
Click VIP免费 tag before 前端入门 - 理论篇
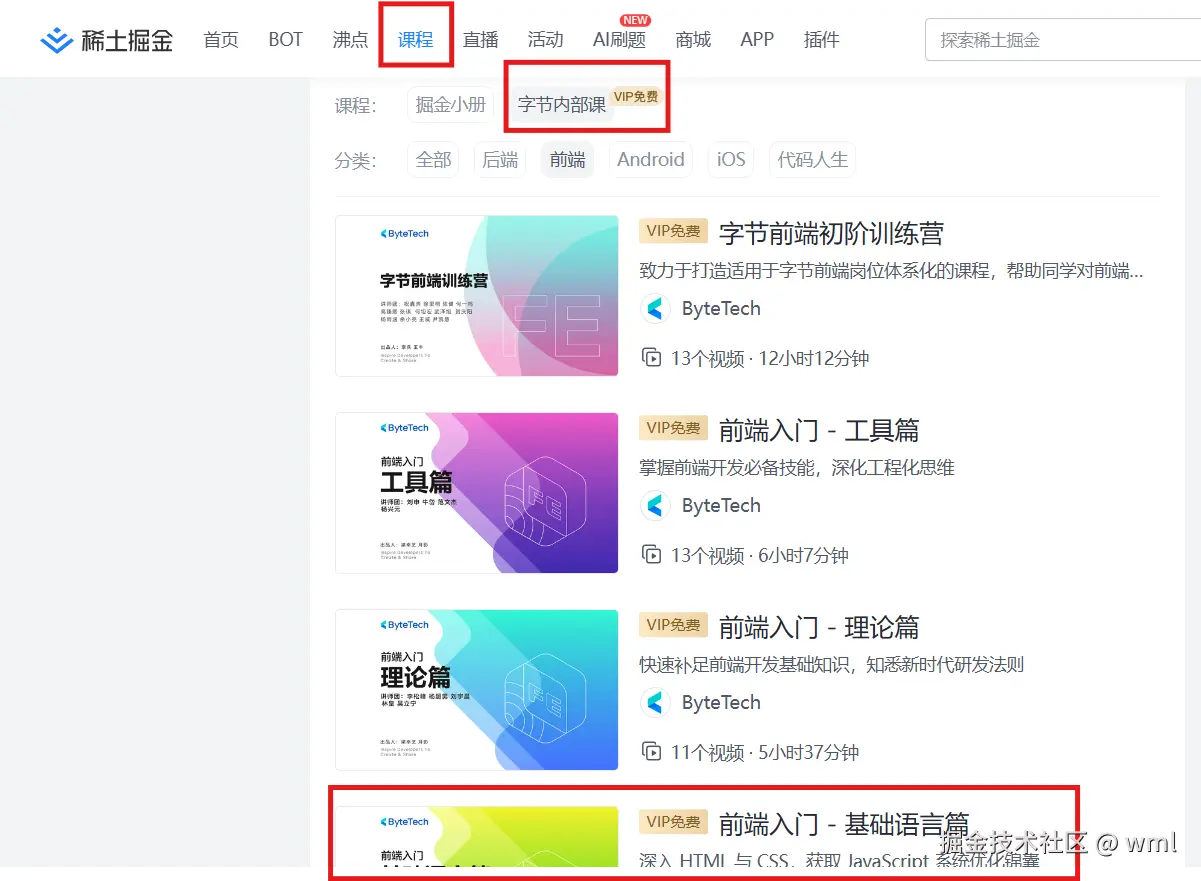point(674,625)
